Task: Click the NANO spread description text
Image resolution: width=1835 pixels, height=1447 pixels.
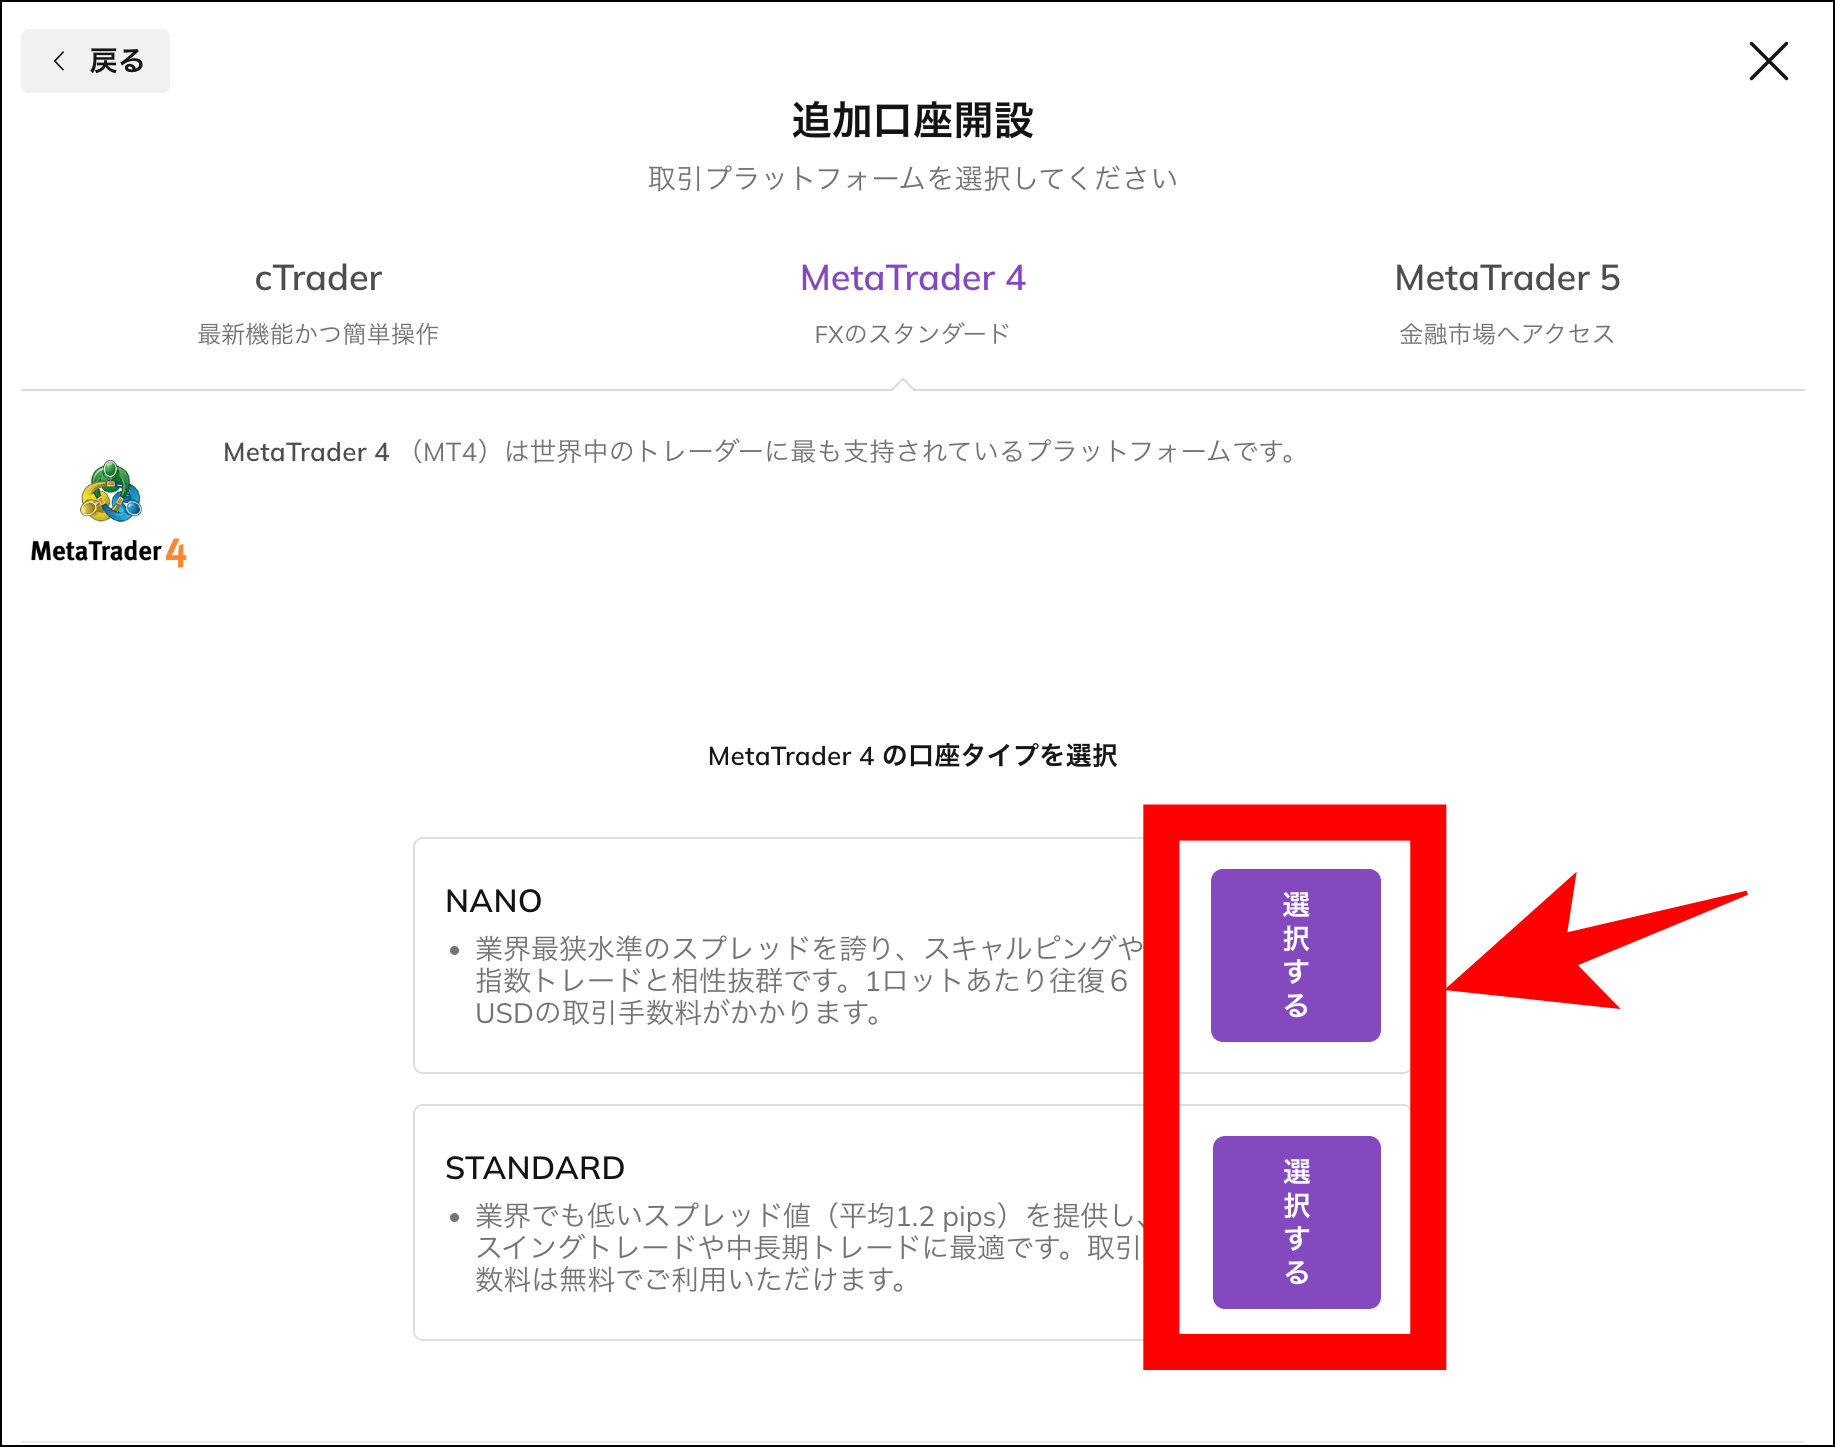Action: (x=809, y=980)
